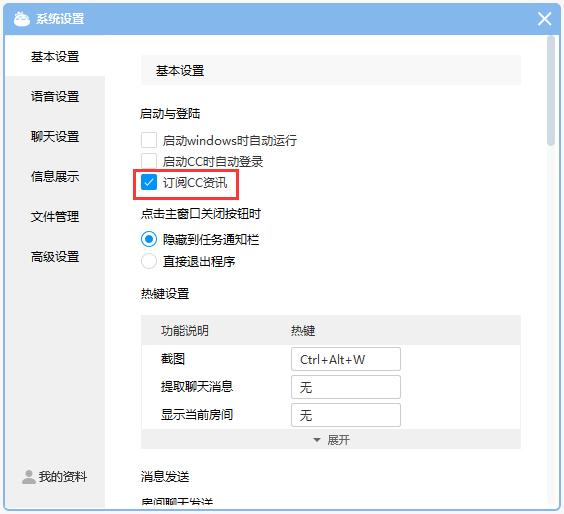Enable 启动windows时自动运行 checkbox
The width and height of the screenshot is (564, 514).
(149, 140)
